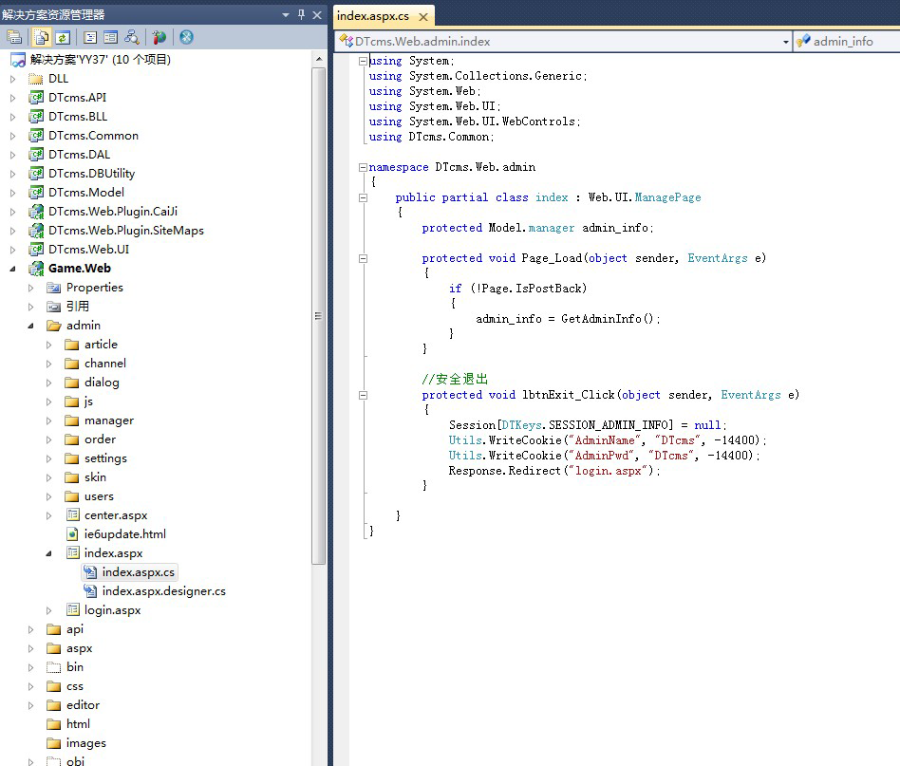Viewport: 900px width, 766px height.
Task: Close the index.aspx.cs document tab
Action: pyautogui.click(x=423, y=17)
